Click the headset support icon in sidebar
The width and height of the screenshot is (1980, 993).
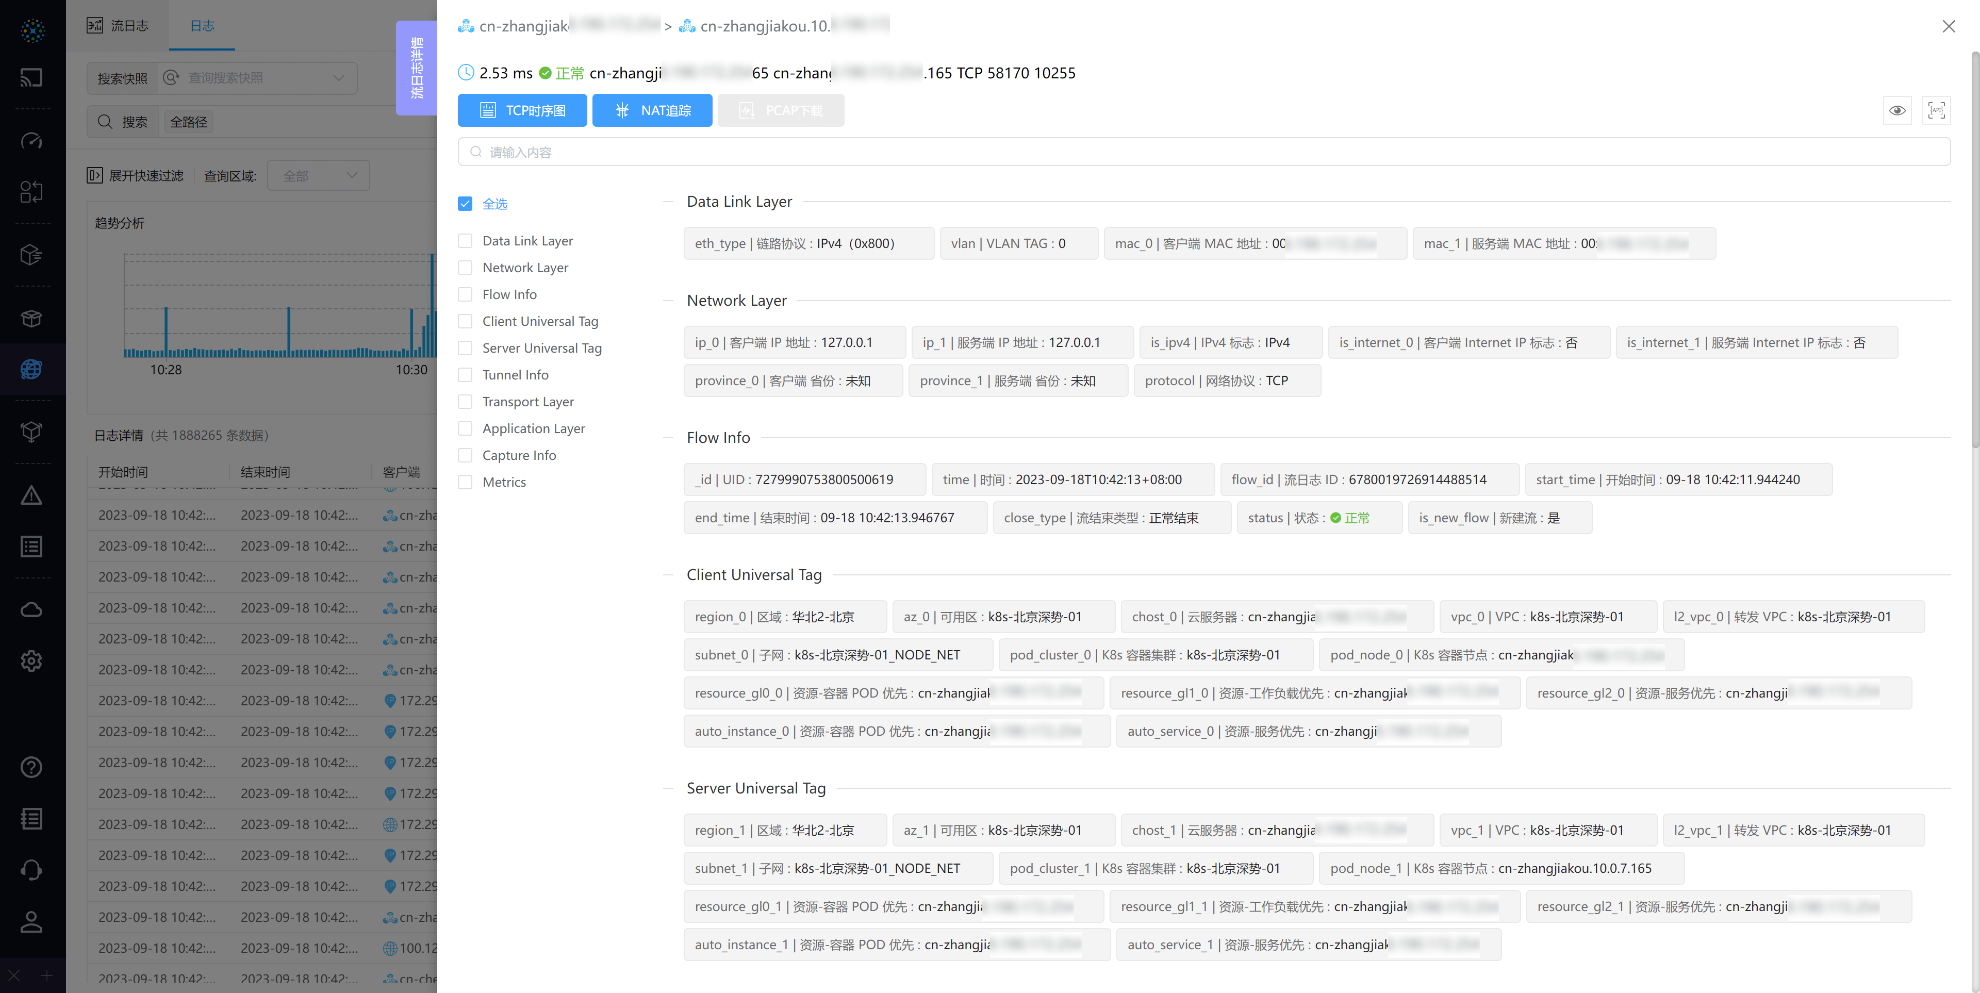coord(32,870)
